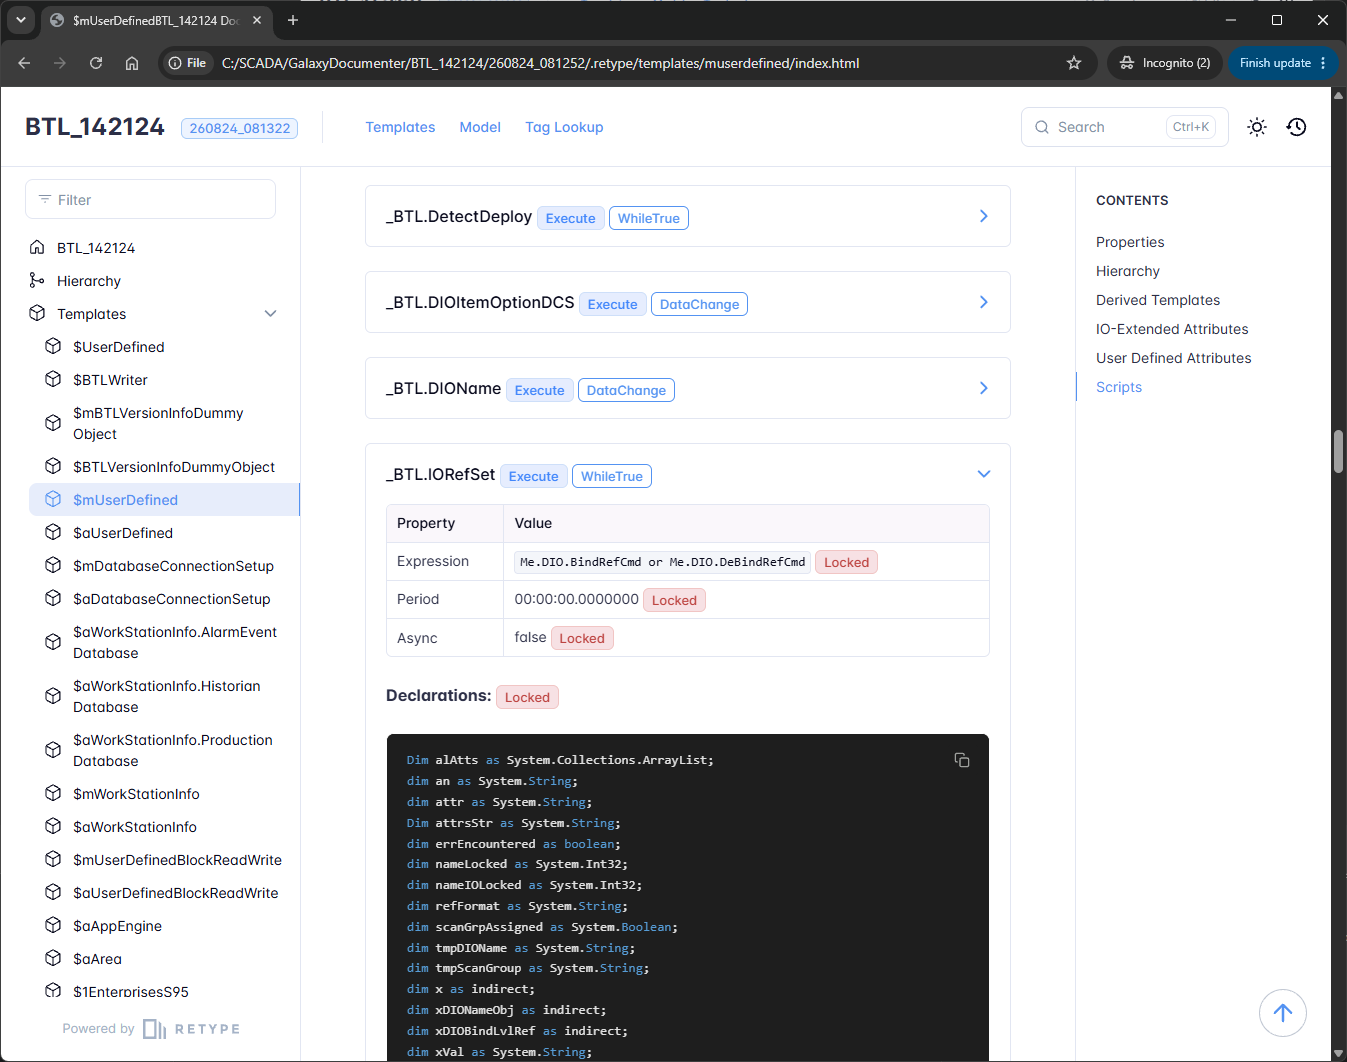This screenshot has height=1062, width=1347.
Task: Click the DataChange badge on _BTL.DIOName
Action: (626, 390)
